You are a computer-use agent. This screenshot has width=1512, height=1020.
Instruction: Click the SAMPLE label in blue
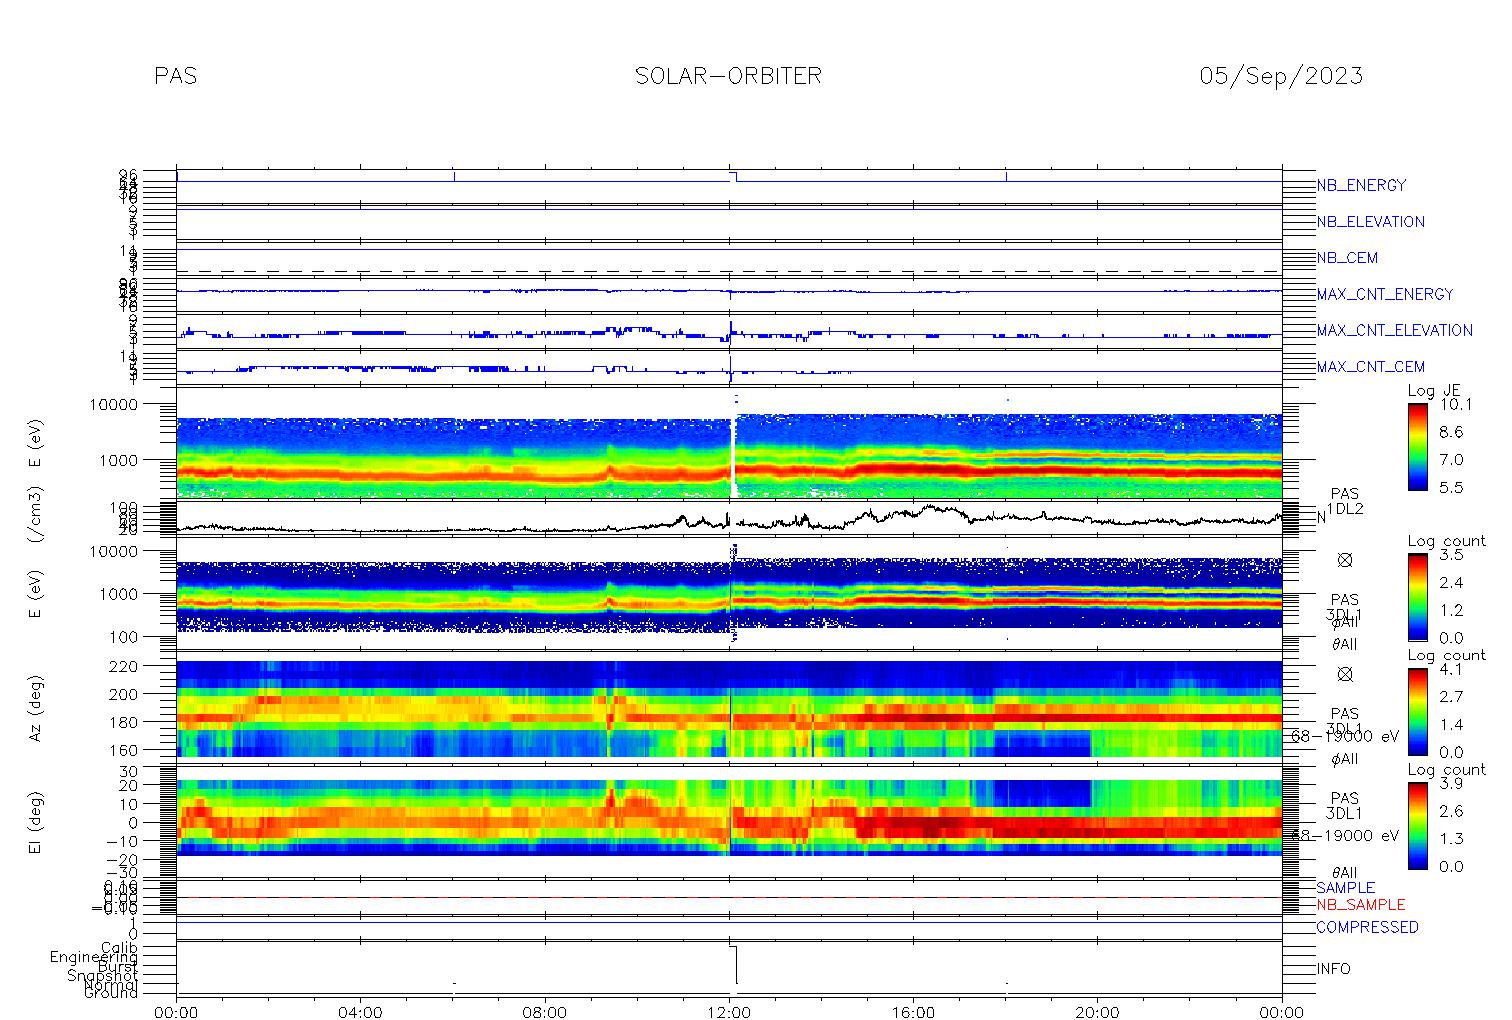click(x=1345, y=888)
